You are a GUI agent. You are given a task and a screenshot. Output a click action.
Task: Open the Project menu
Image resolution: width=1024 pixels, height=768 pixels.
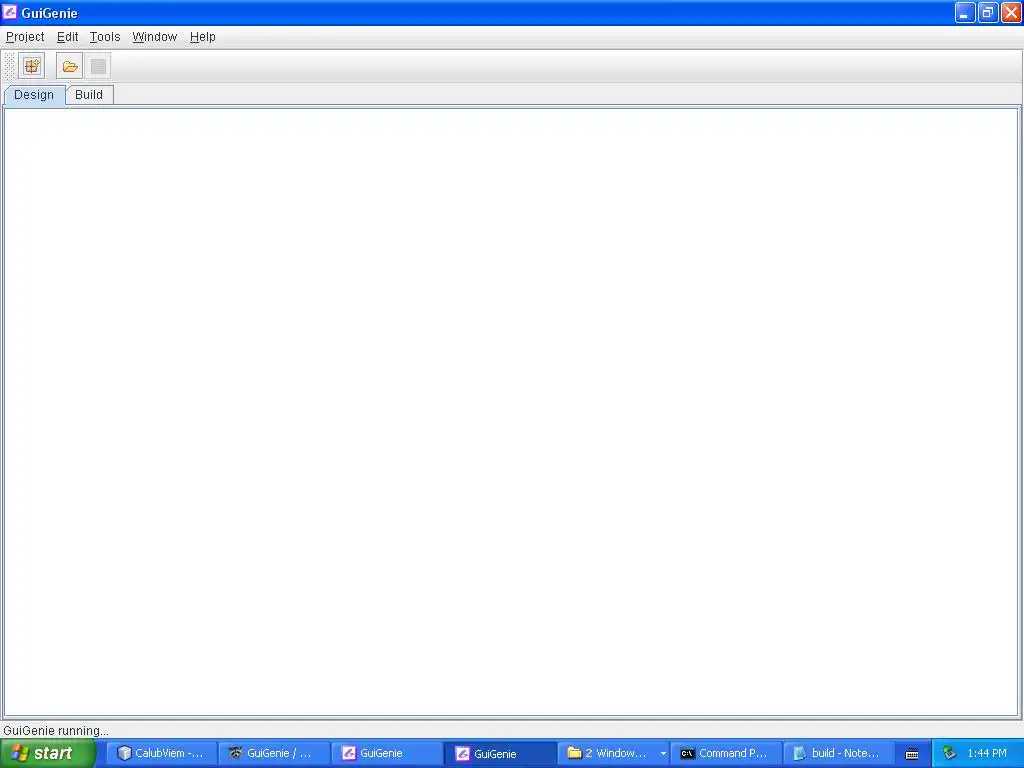(x=25, y=37)
